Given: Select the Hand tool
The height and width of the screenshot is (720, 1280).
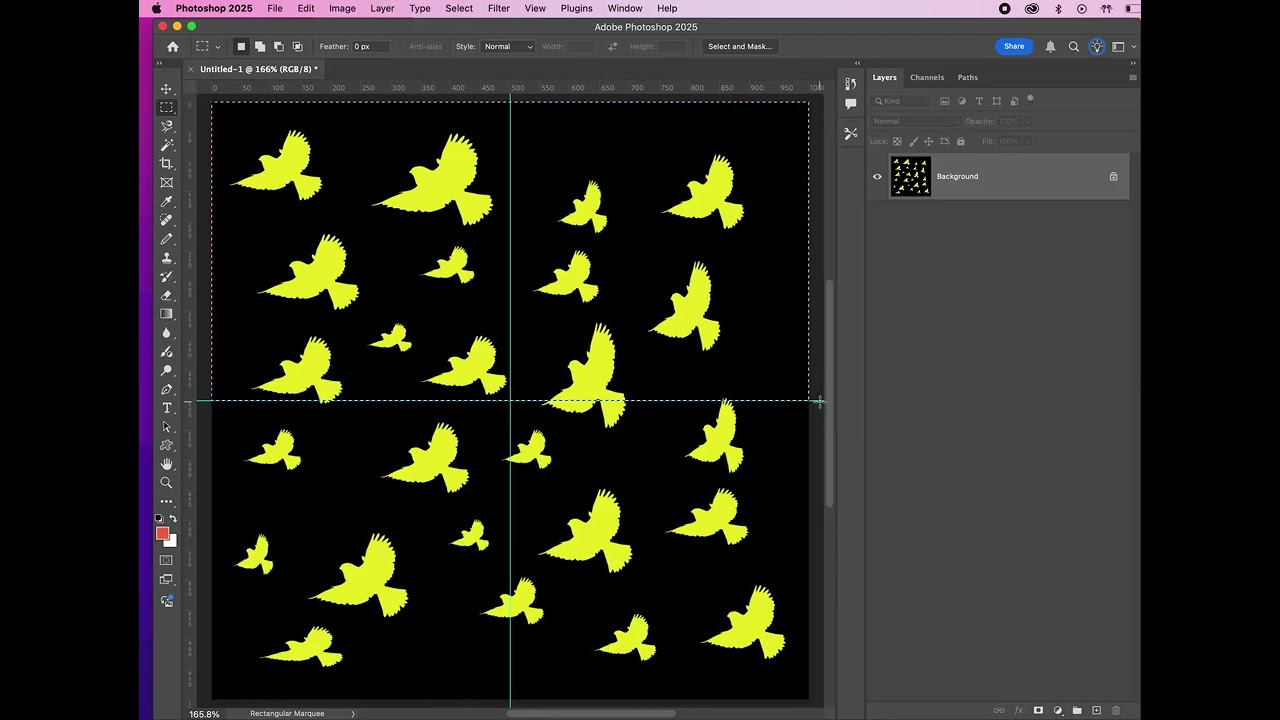Looking at the screenshot, I should [x=166, y=464].
